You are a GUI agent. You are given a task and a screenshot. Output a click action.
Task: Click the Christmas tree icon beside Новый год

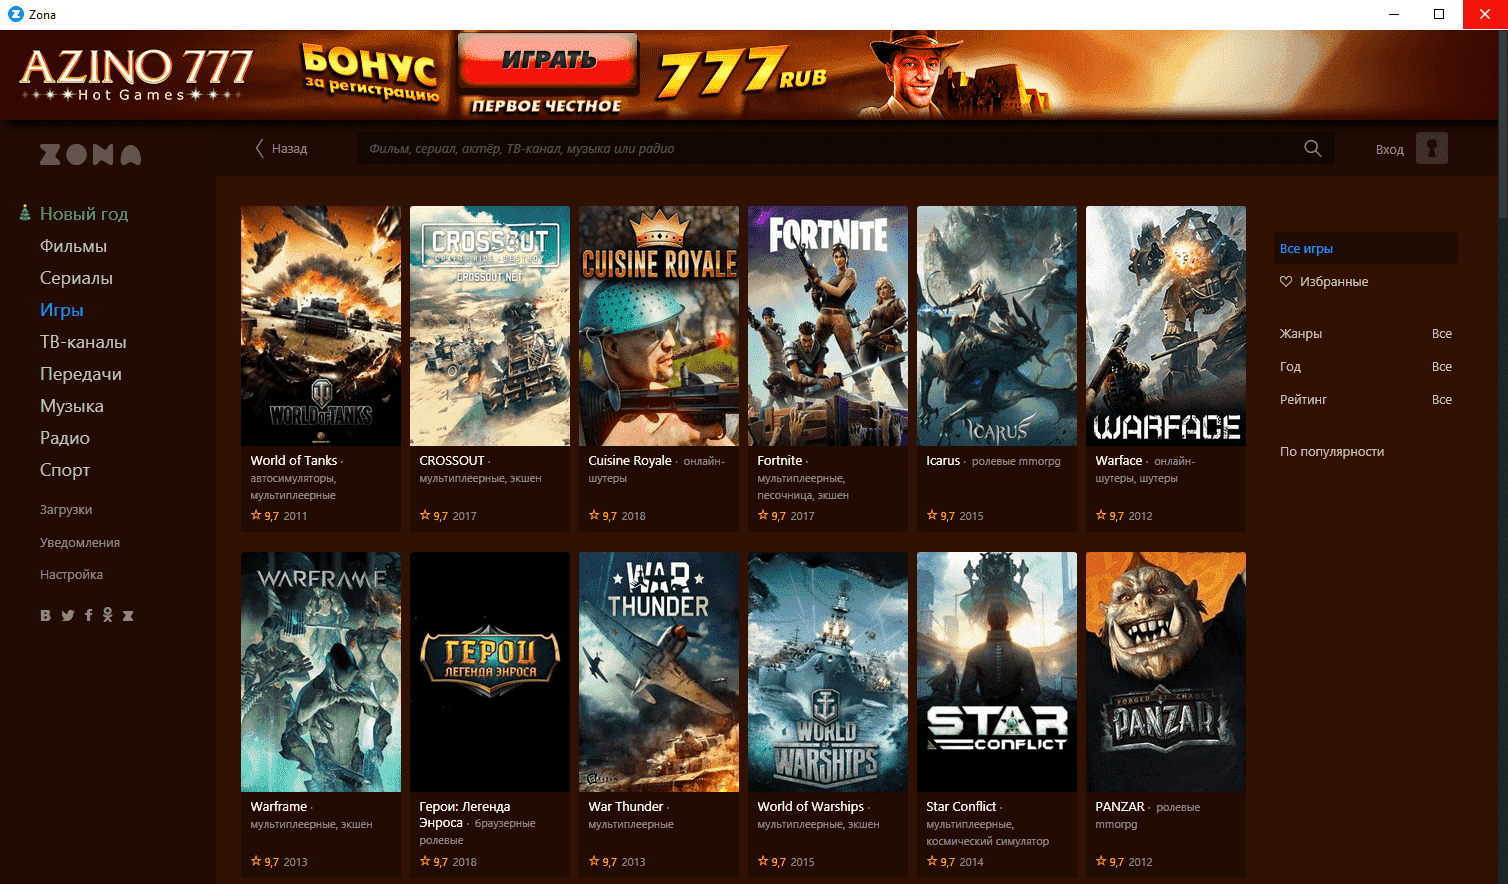pyautogui.click(x=25, y=212)
